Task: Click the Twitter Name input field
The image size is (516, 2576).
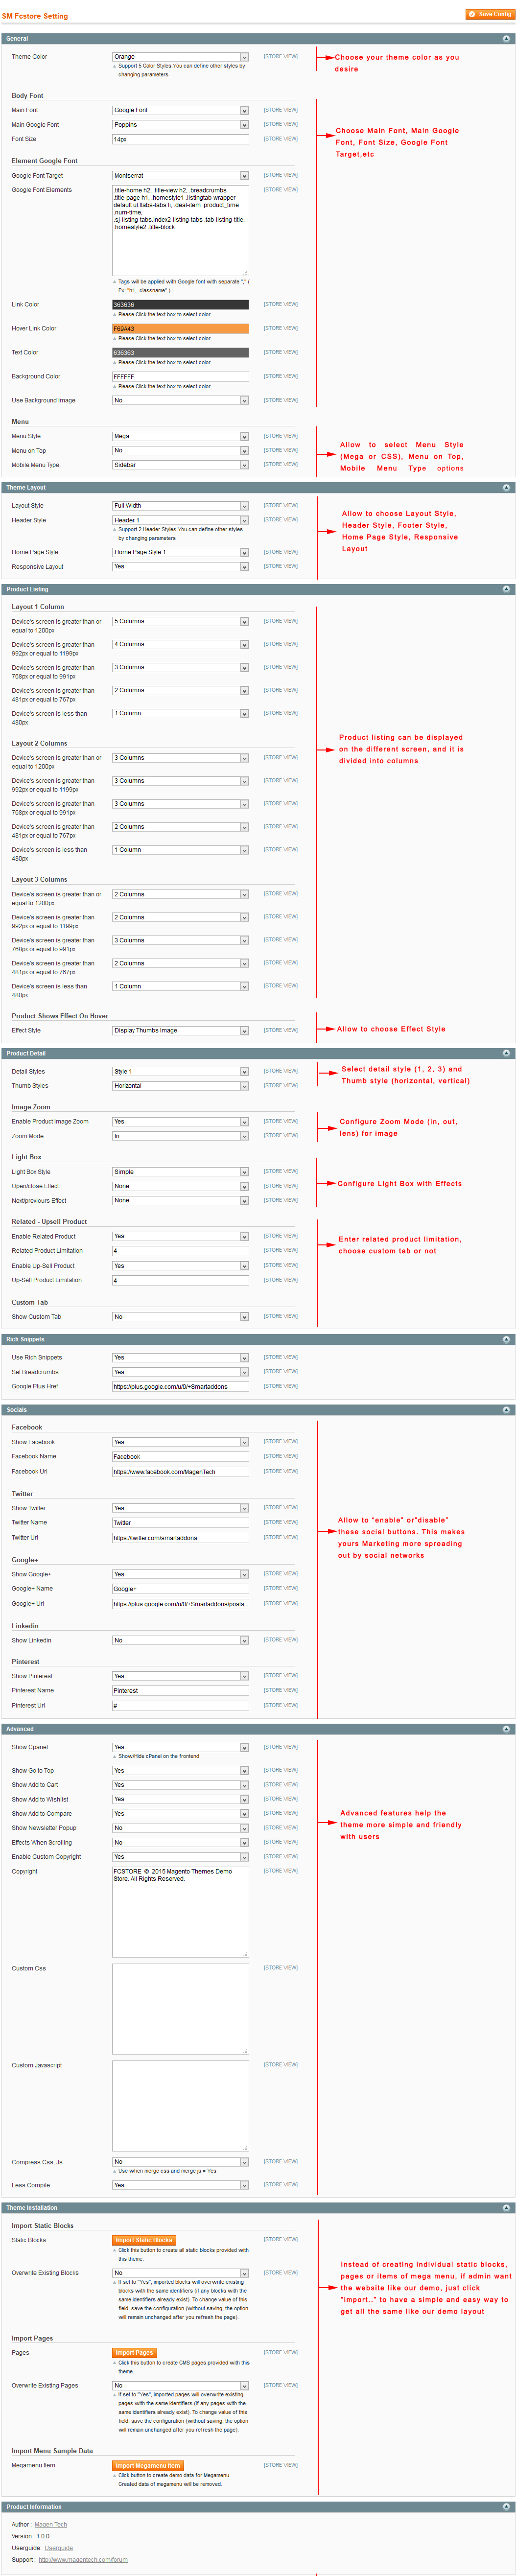Action: 180,1523
